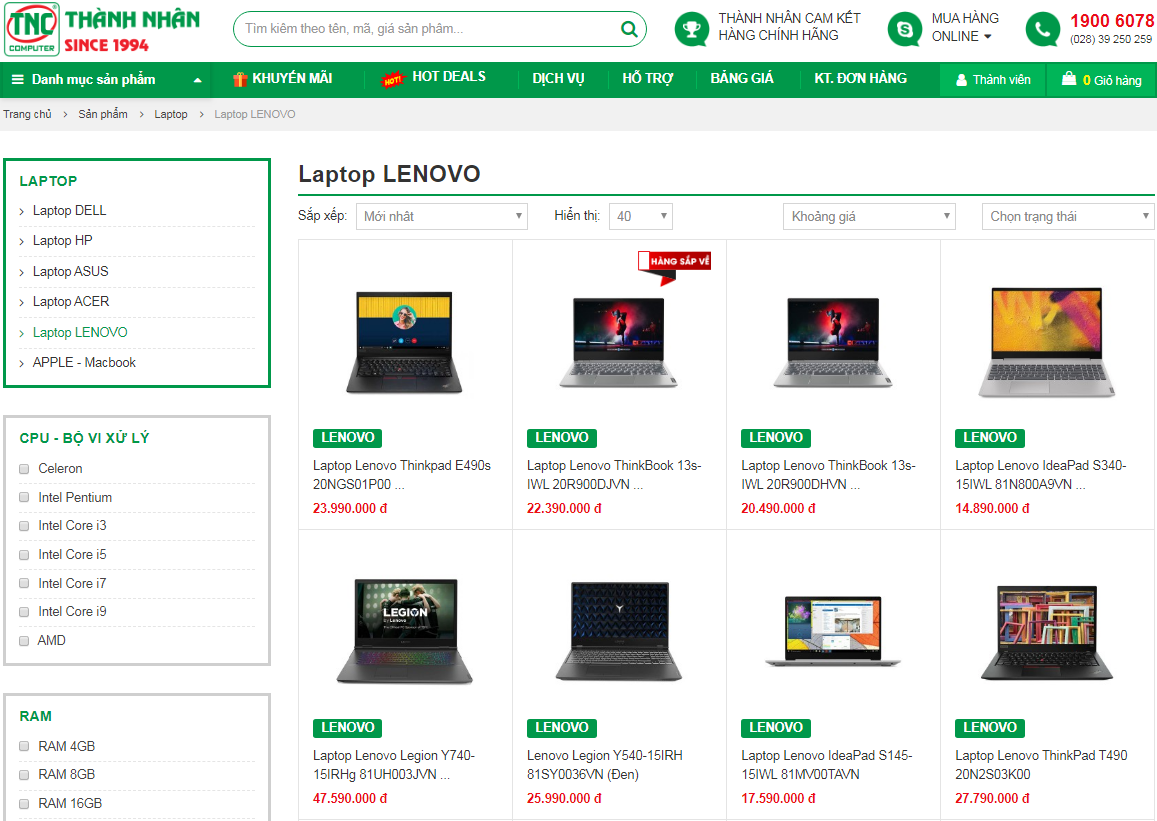
Task: Open the KT. Đơn Hàng menu
Action: pyautogui.click(x=860, y=78)
